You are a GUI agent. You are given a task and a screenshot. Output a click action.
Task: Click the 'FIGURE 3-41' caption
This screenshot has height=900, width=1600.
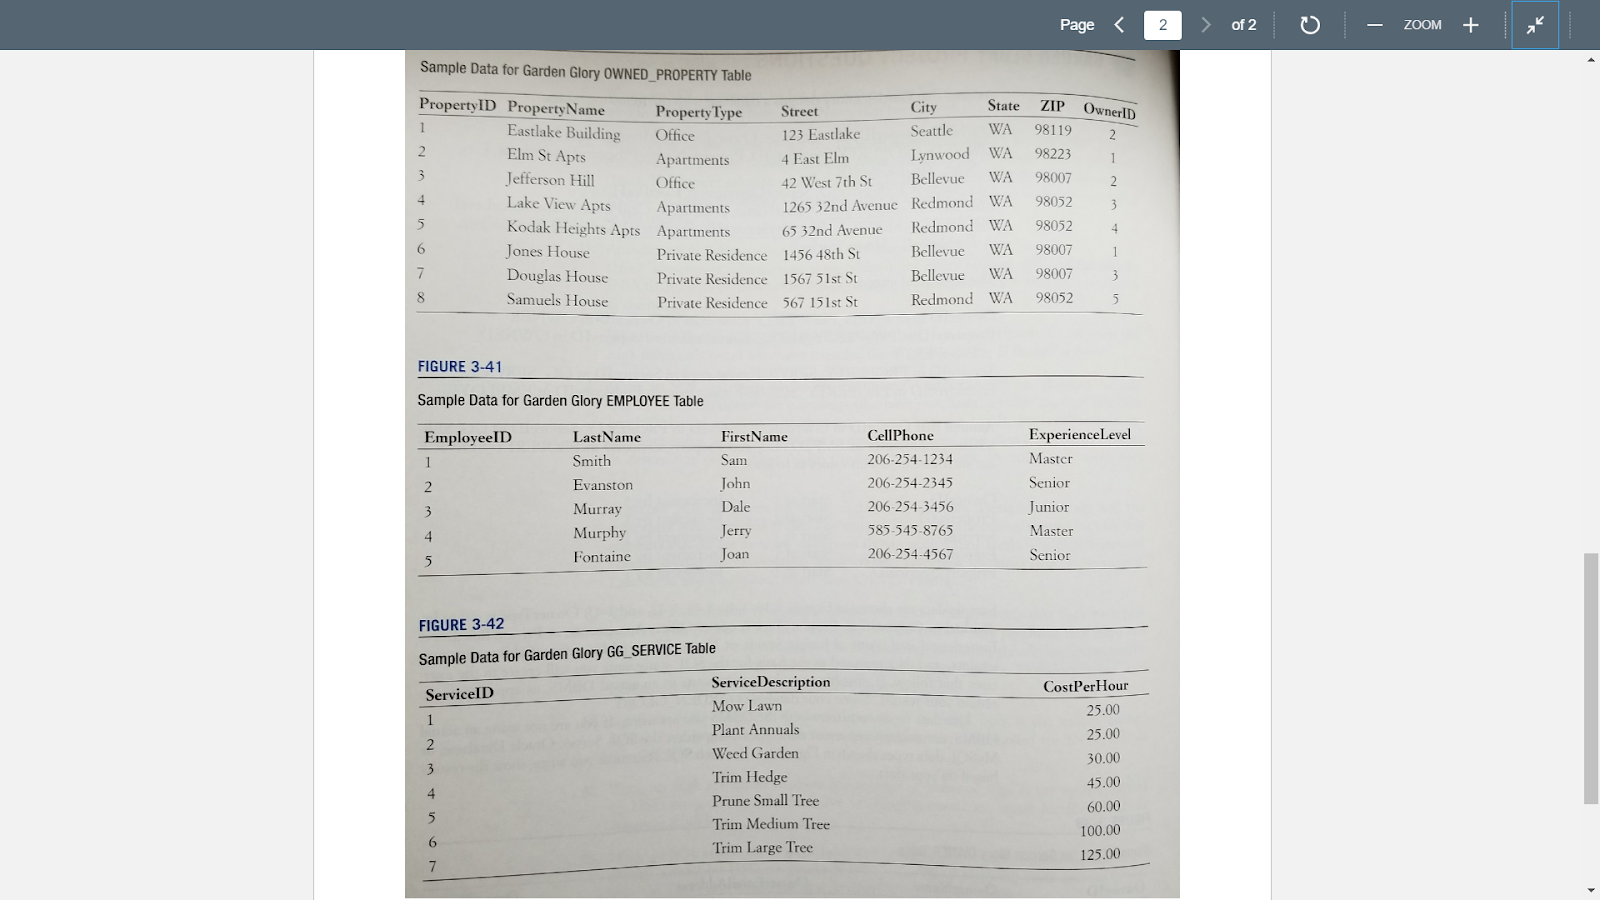point(460,367)
